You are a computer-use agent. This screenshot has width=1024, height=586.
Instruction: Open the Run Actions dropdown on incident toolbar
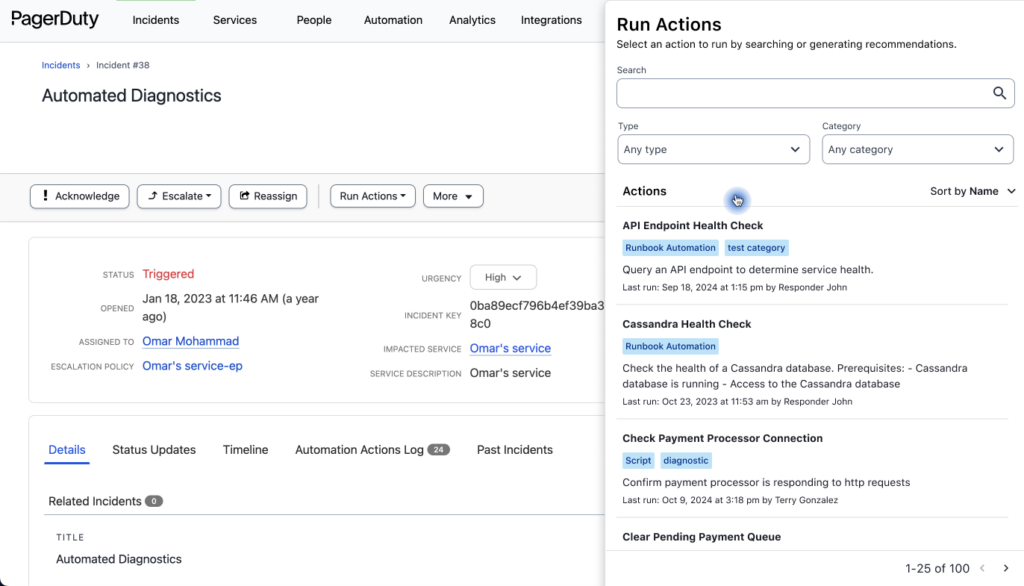pyautogui.click(x=372, y=196)
